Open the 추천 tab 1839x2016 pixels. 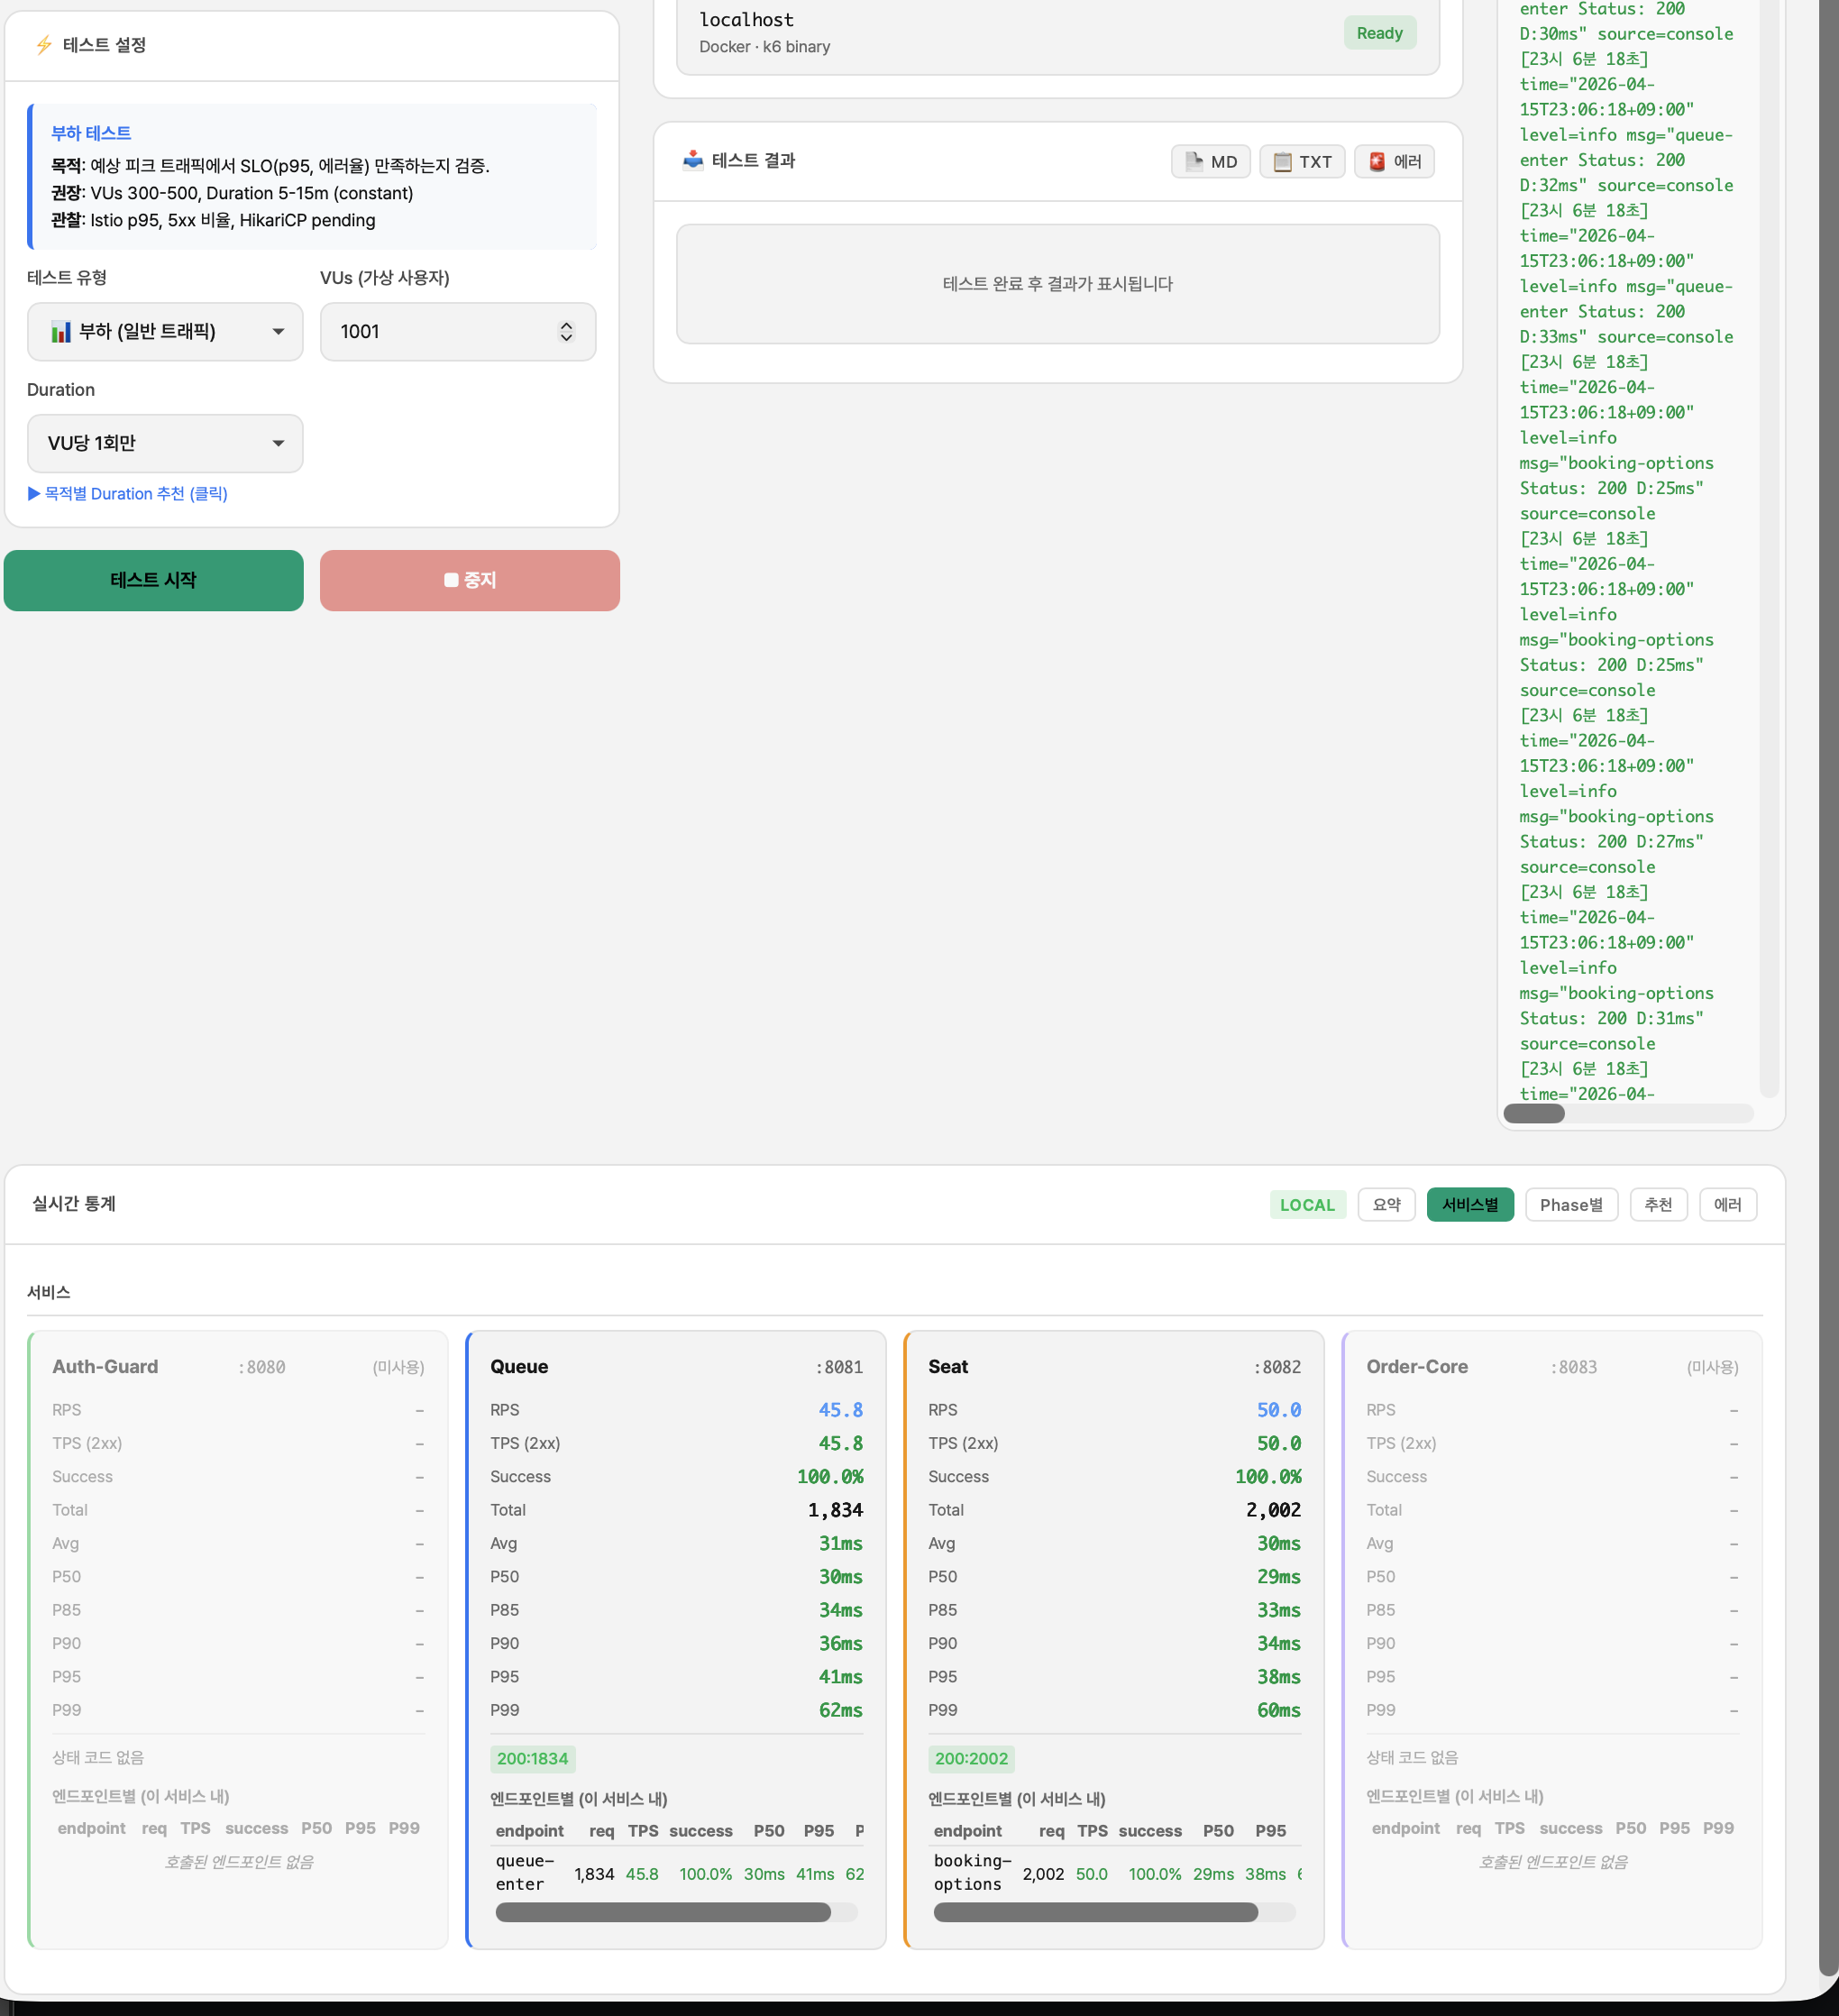1657,1204
